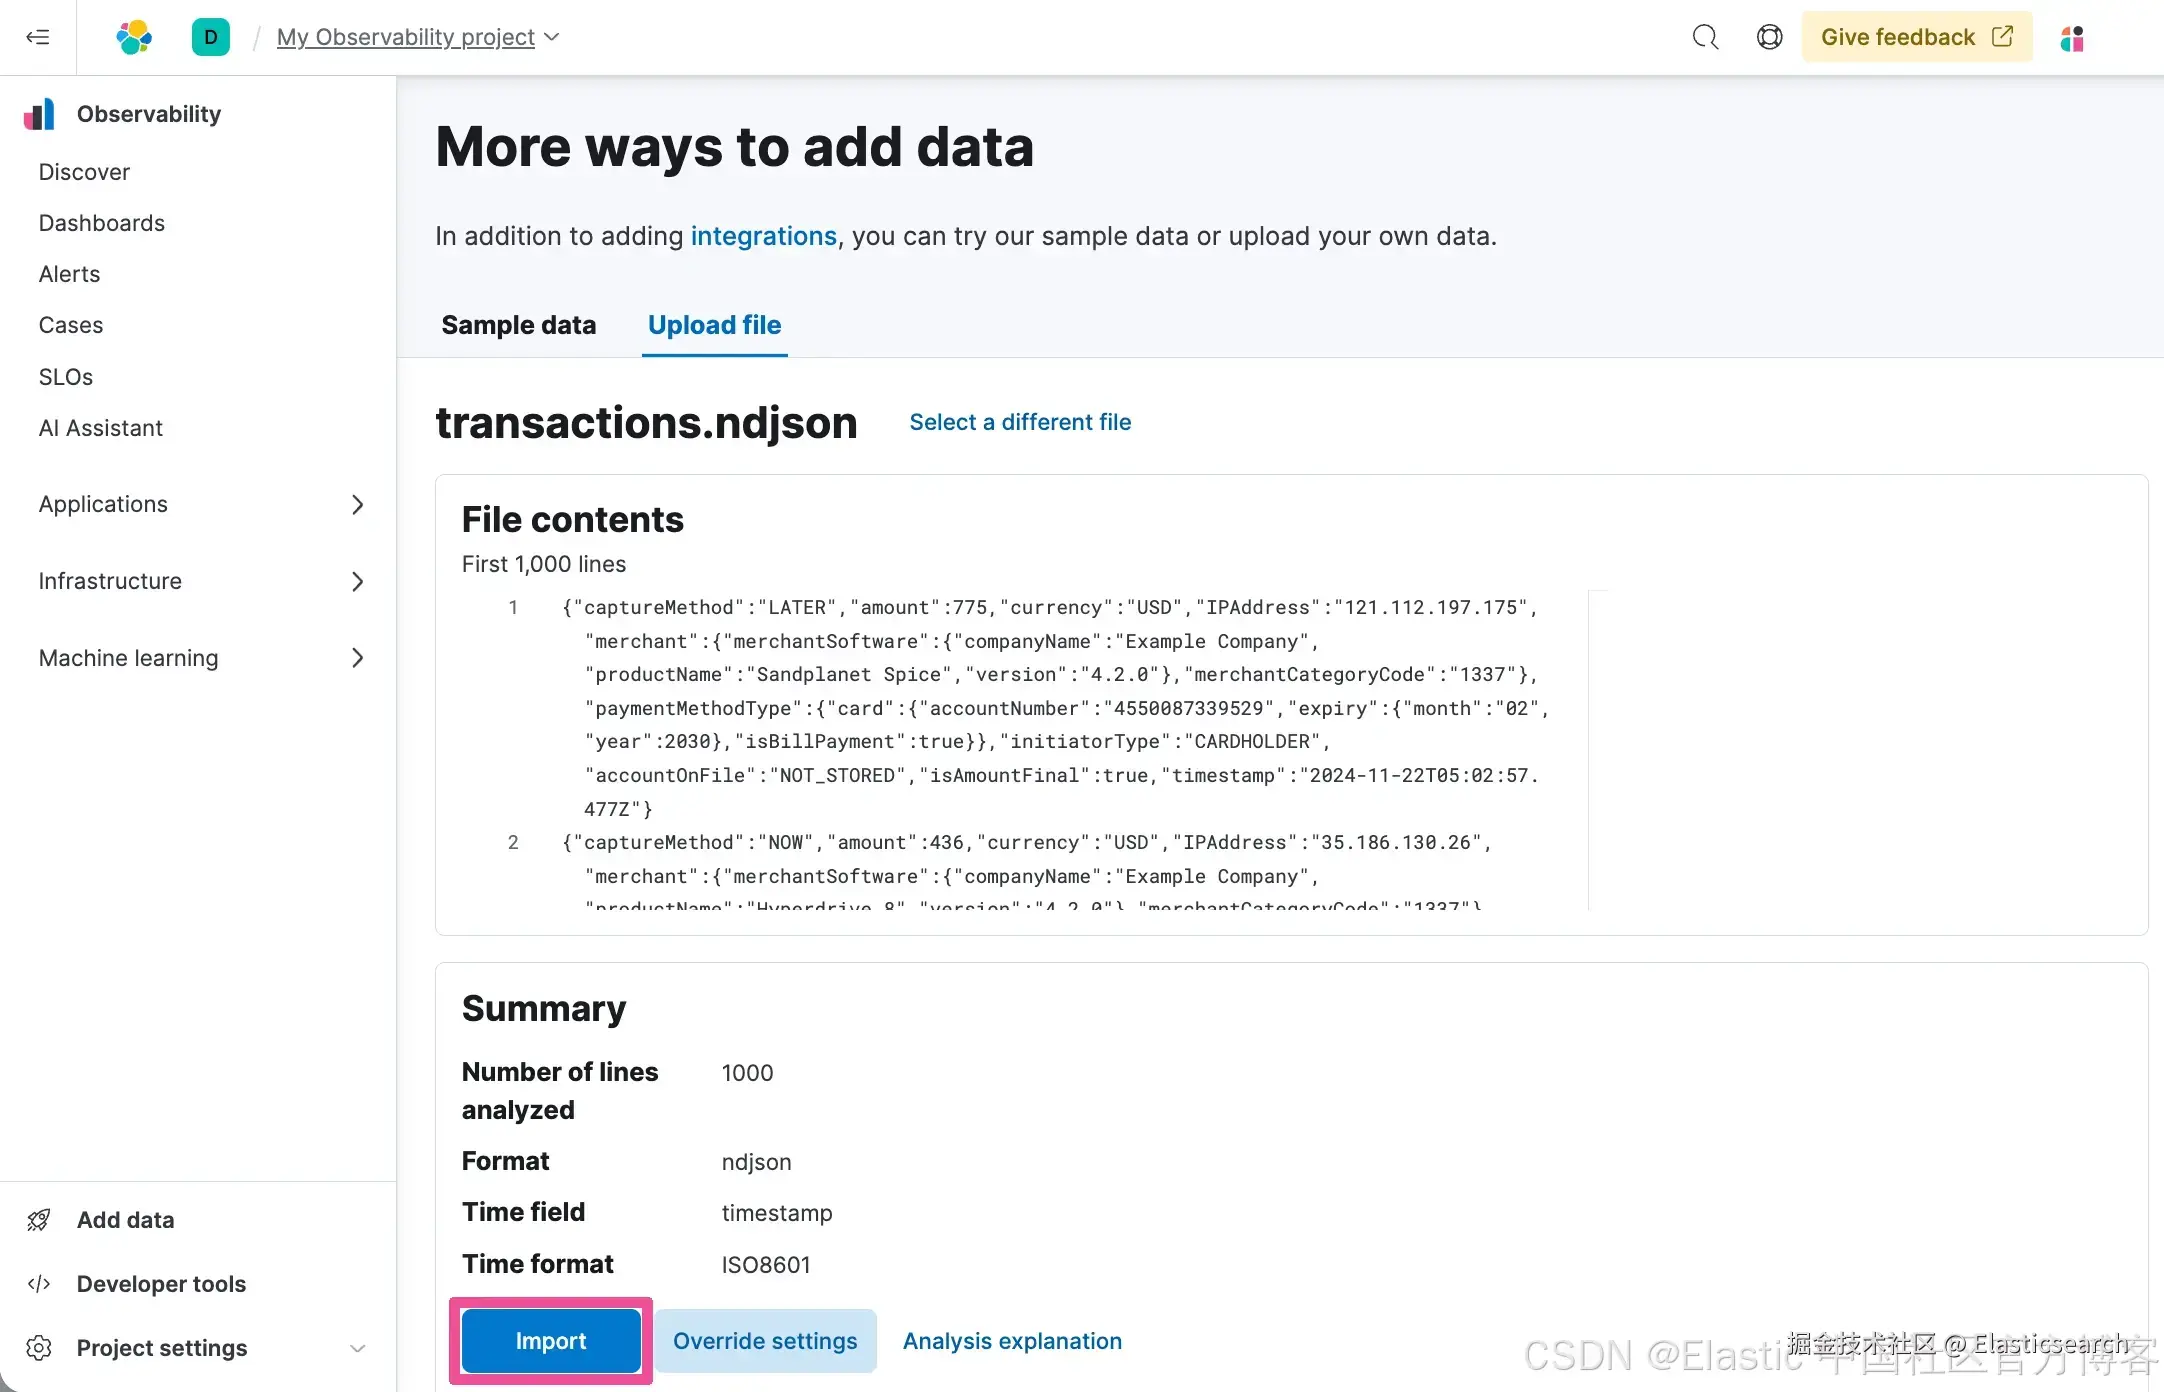The image size is (2164, 1392).
Task: Open Discover in the sidebar
Action: [x=84, y=172]
